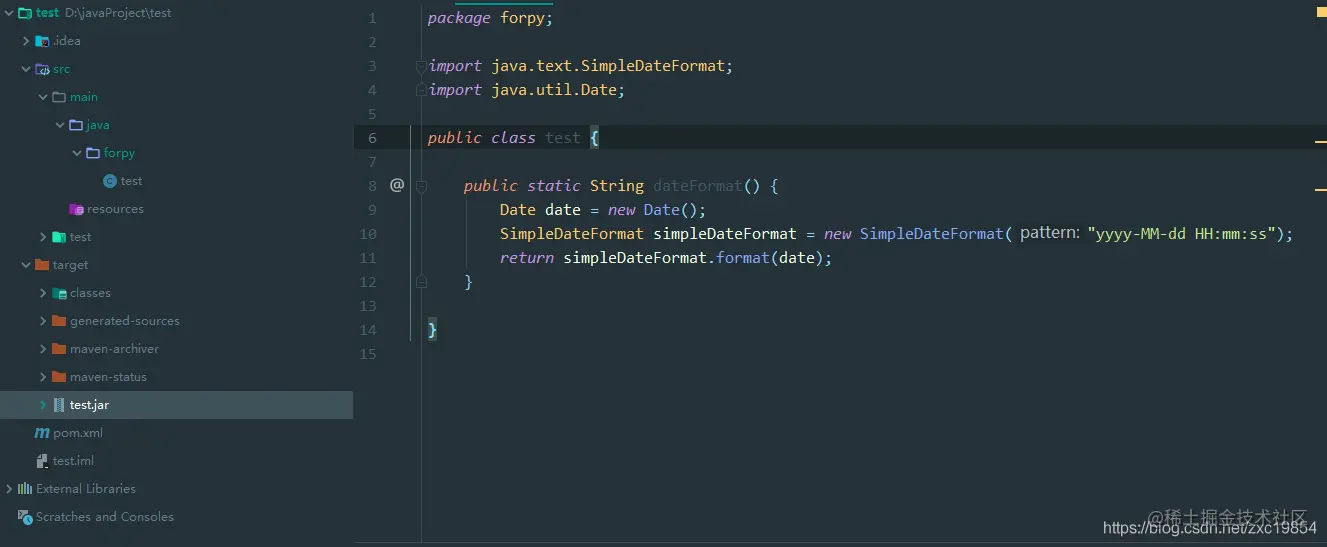Click the @ gutter annotation on line 8
1327x547 pixels.
pos(397,185)
